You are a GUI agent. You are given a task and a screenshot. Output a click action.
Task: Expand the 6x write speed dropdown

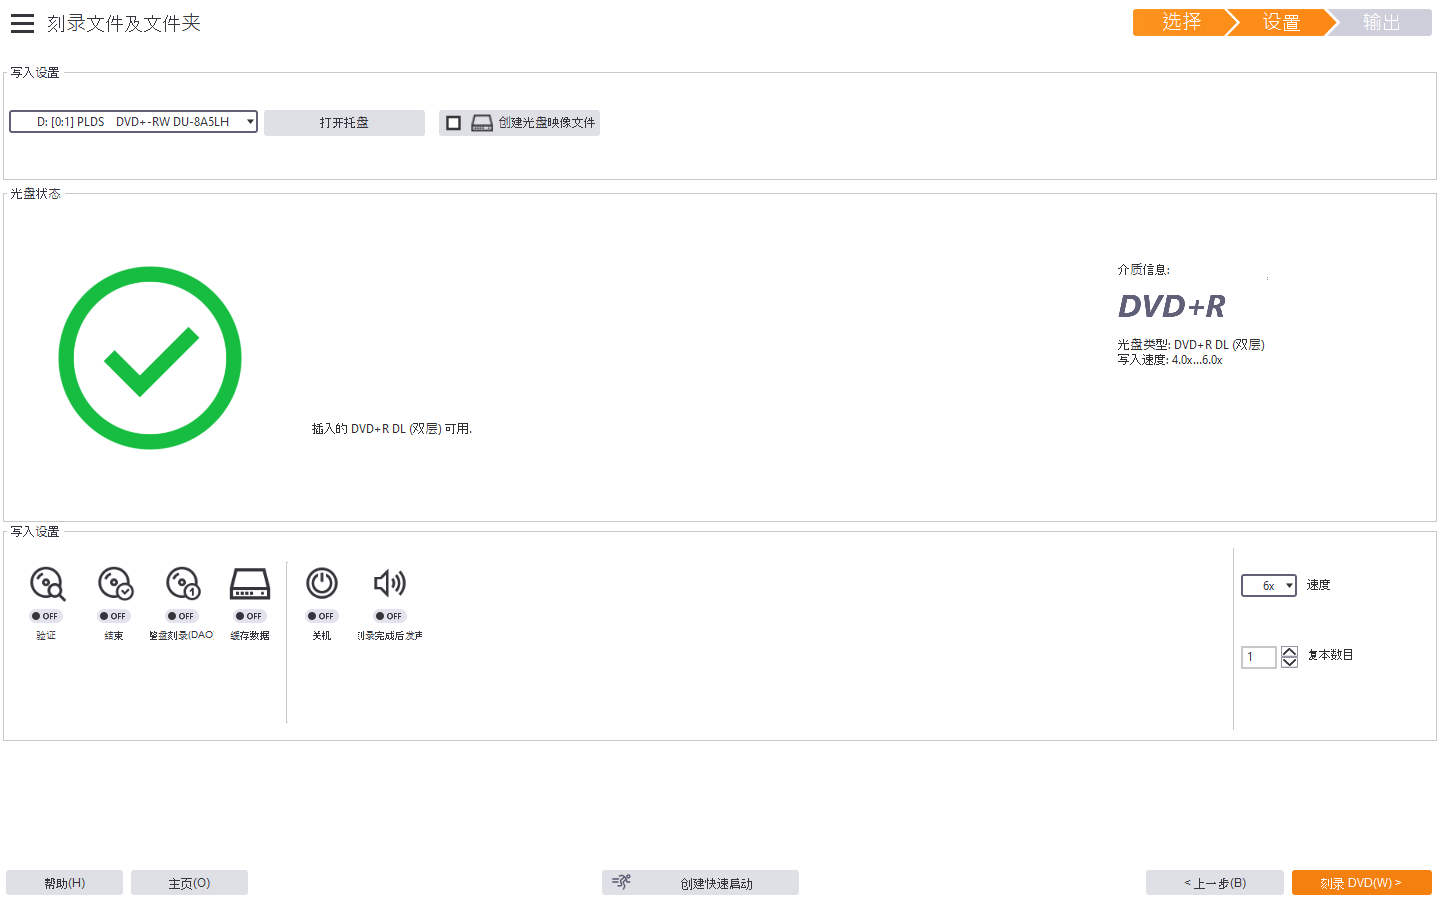[x=1268, y=586]
